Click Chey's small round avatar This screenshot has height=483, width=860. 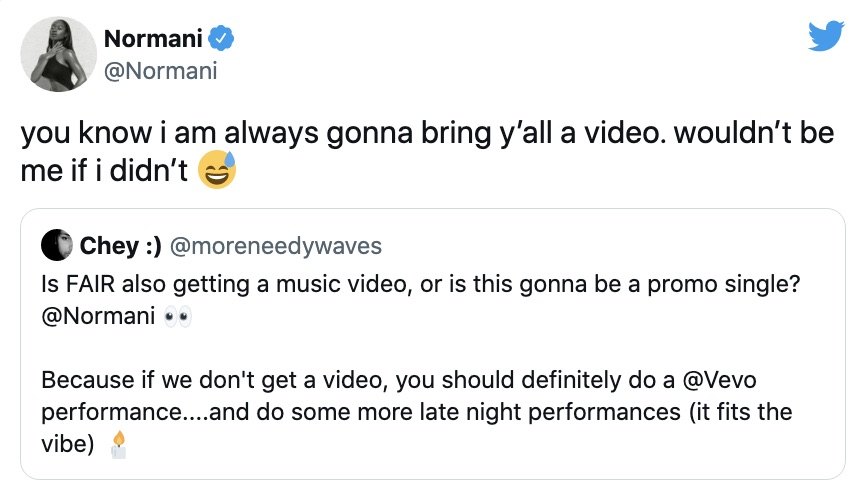[57, 246]
